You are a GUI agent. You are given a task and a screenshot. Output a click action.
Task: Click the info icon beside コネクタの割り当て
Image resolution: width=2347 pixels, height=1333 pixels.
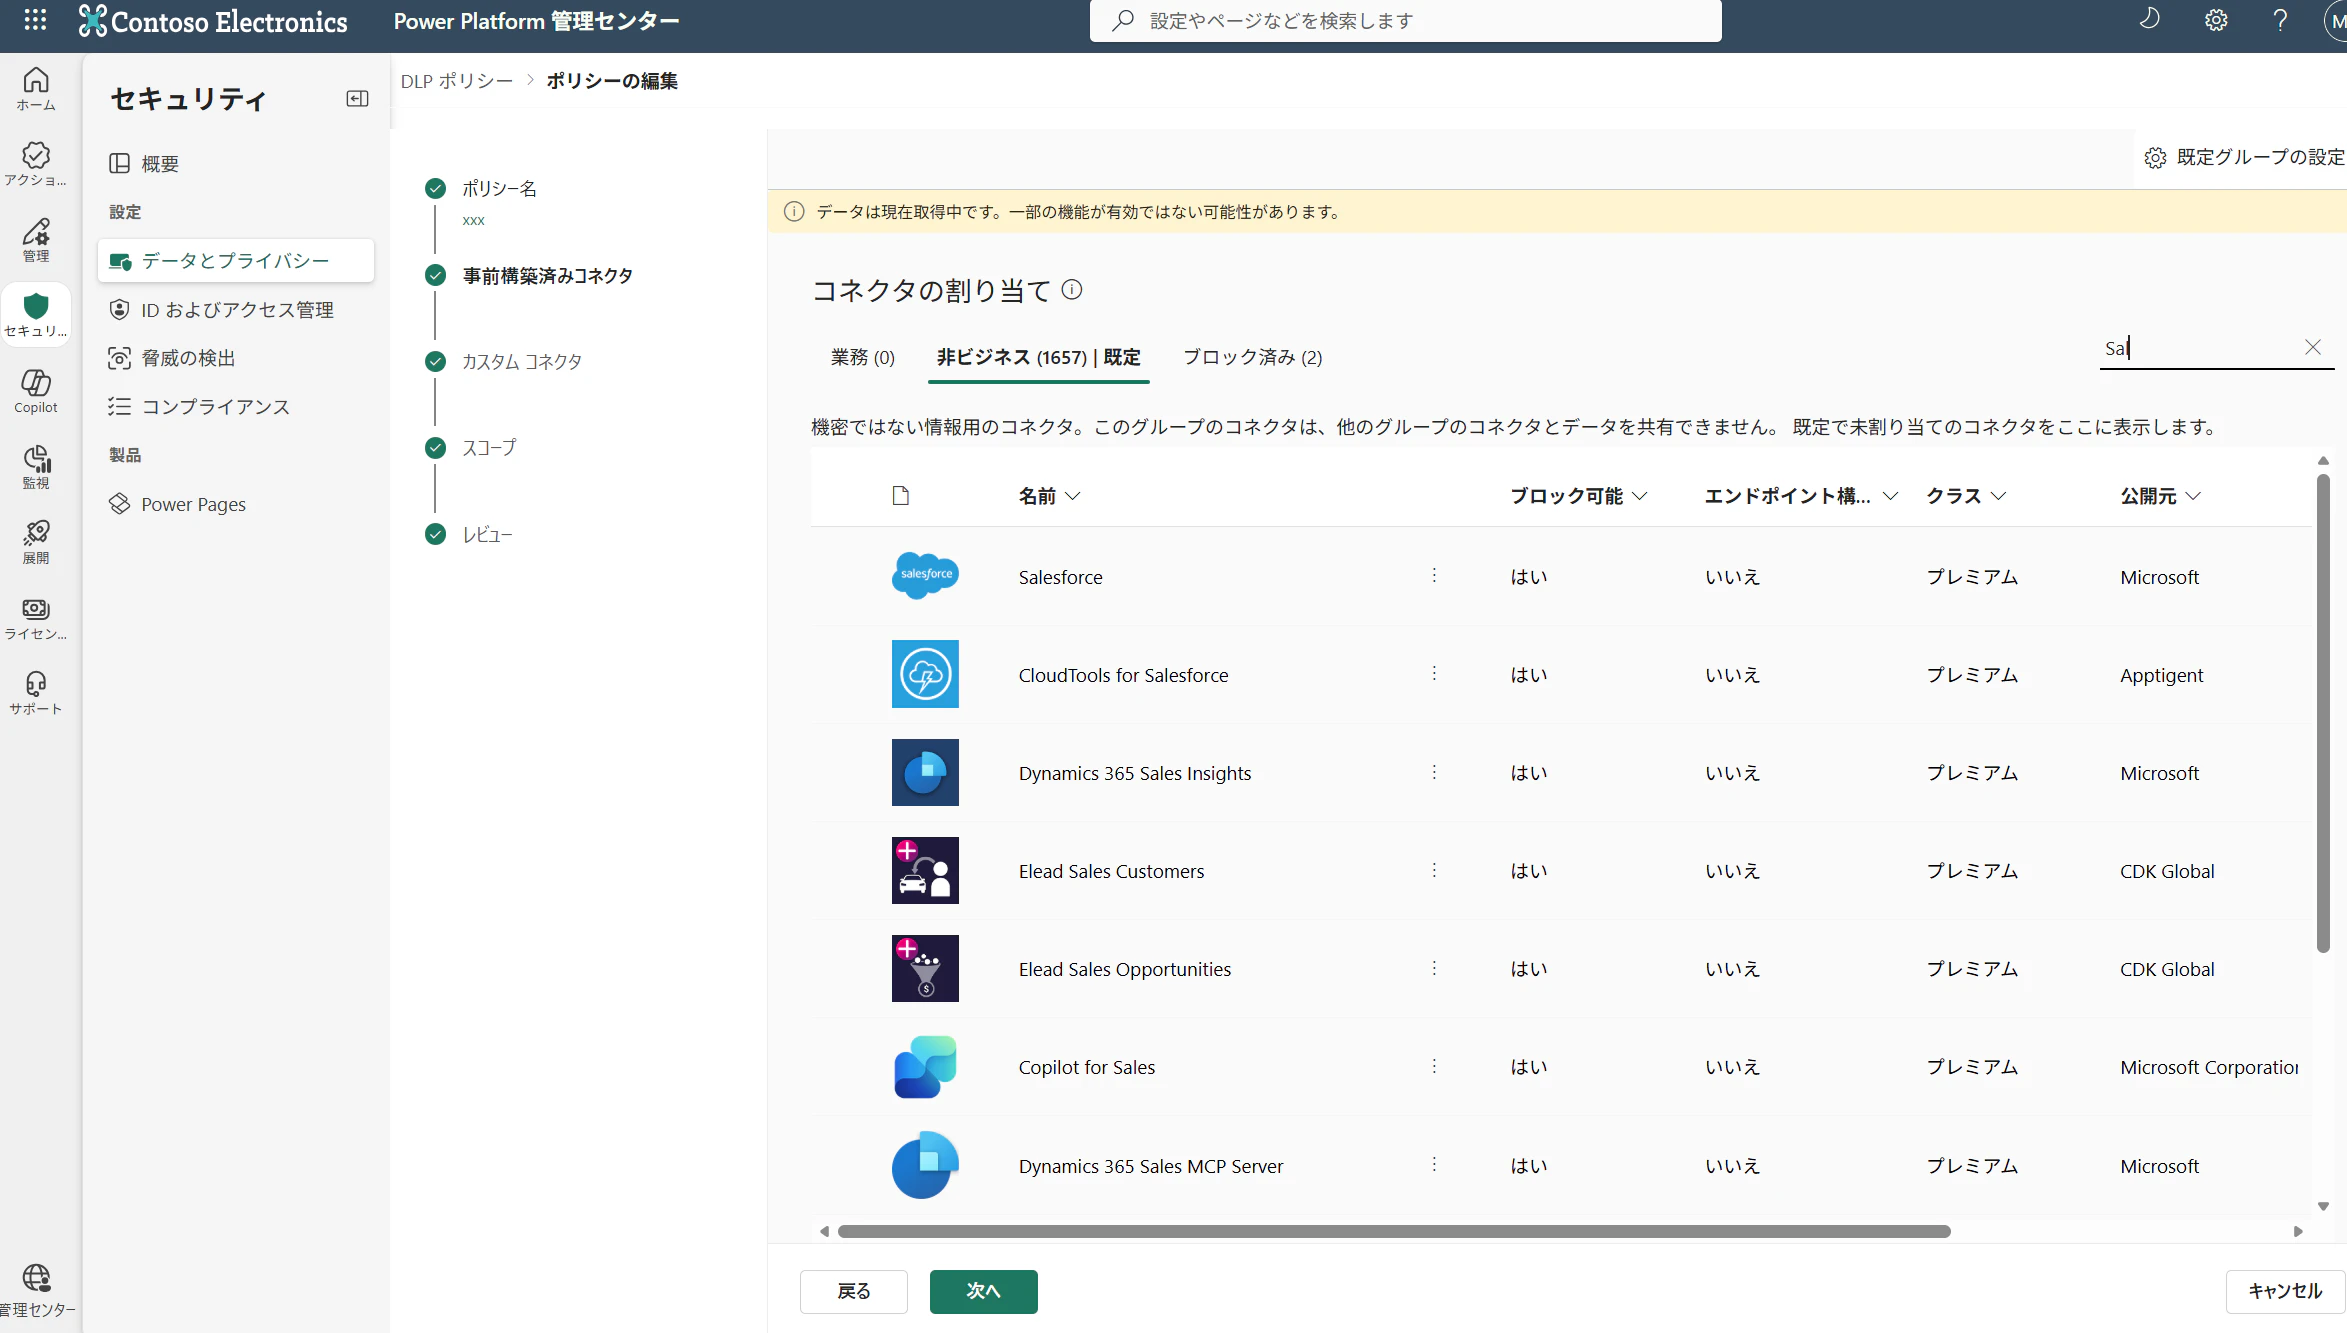(x=1072, y=290)
